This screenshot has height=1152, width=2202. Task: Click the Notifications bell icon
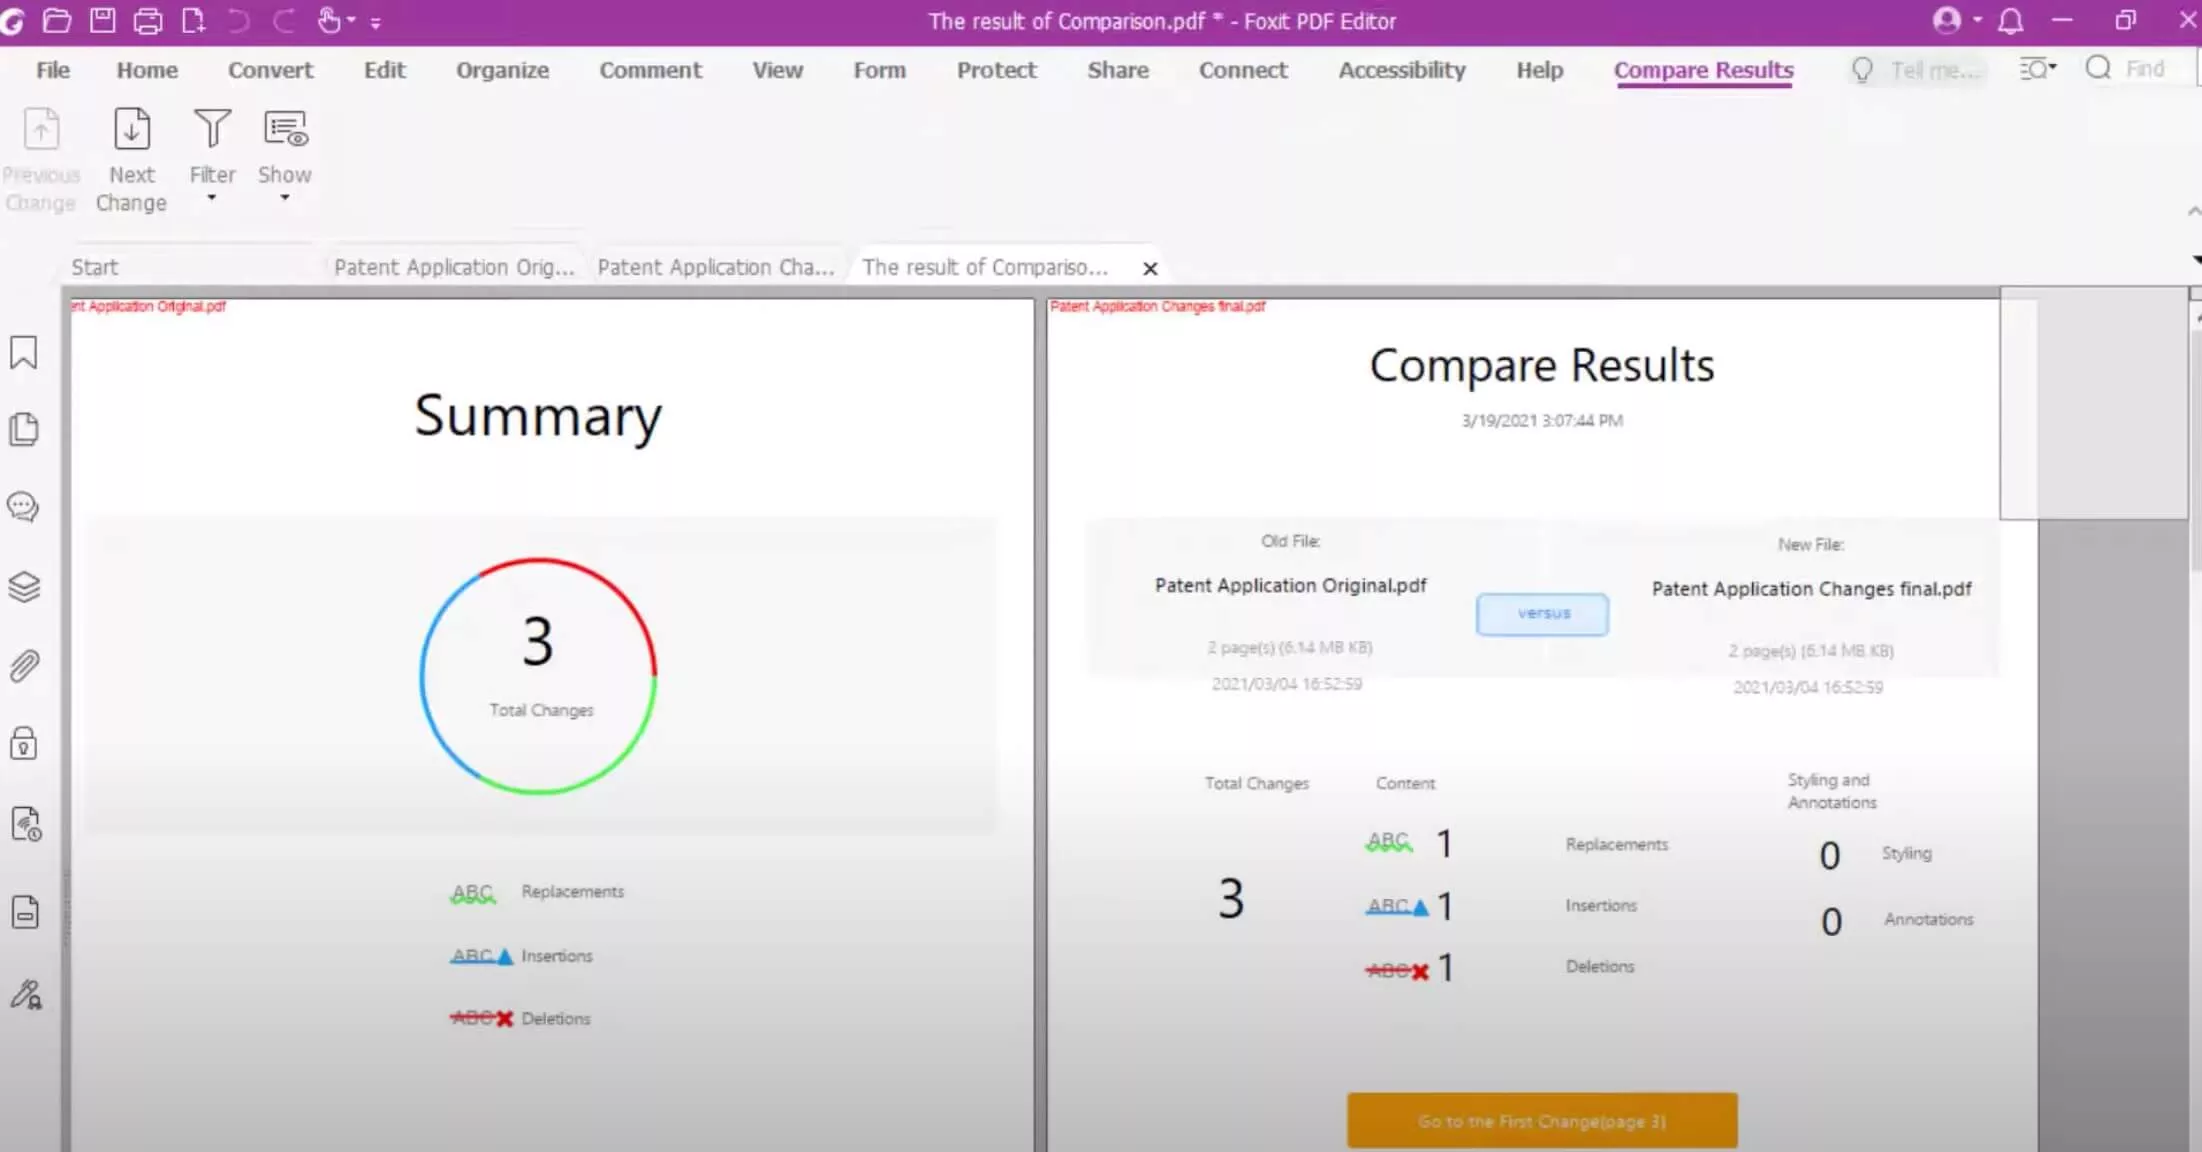point(2010,20)
